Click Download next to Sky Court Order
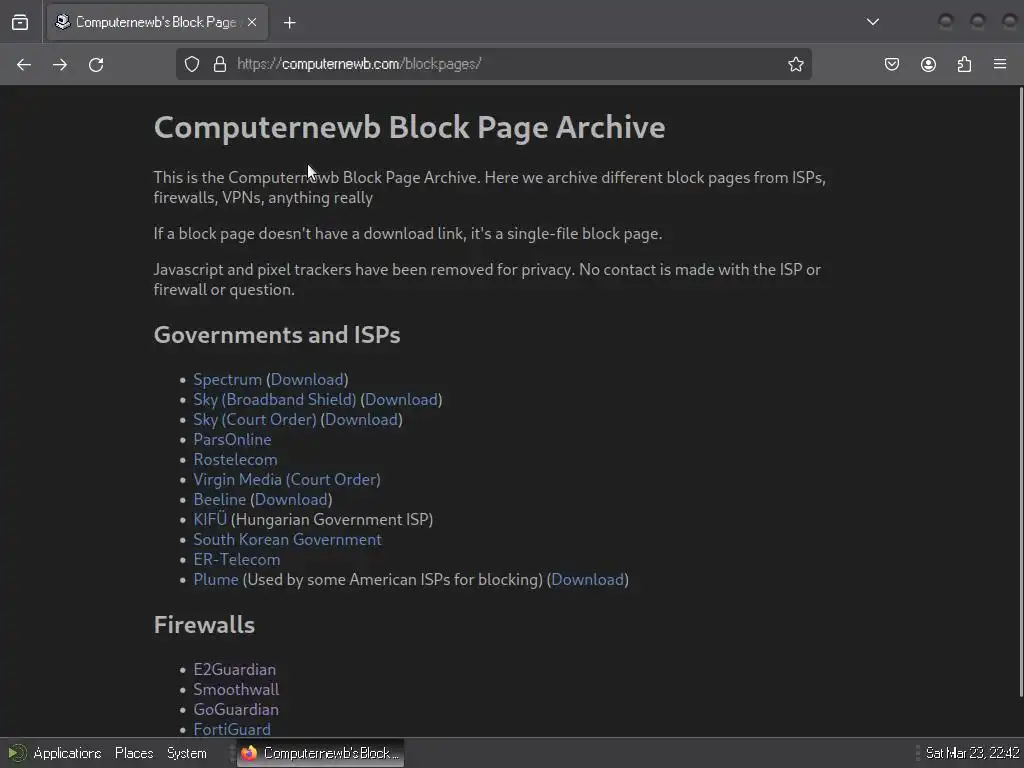The image size is (1024, 768). 361,419
